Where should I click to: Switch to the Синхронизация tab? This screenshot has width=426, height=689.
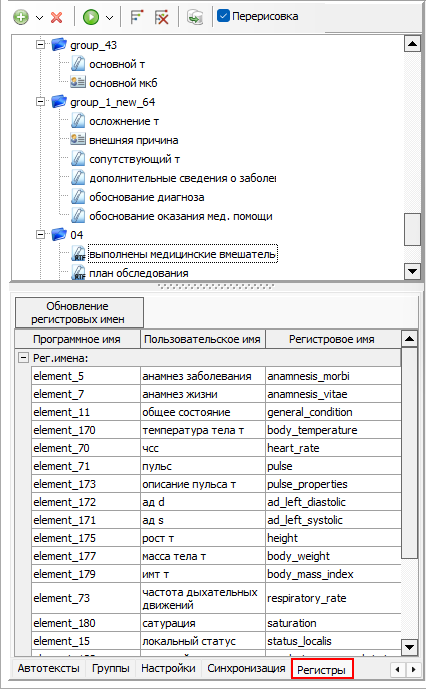pos(246,668)
